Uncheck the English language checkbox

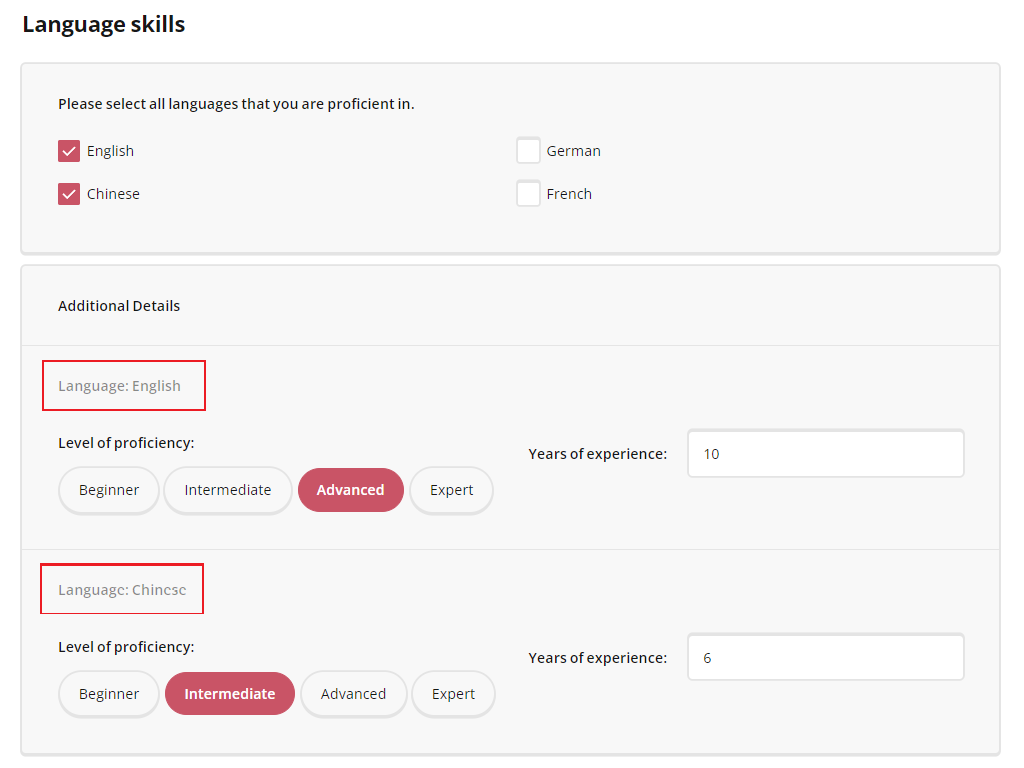point(68,150)
